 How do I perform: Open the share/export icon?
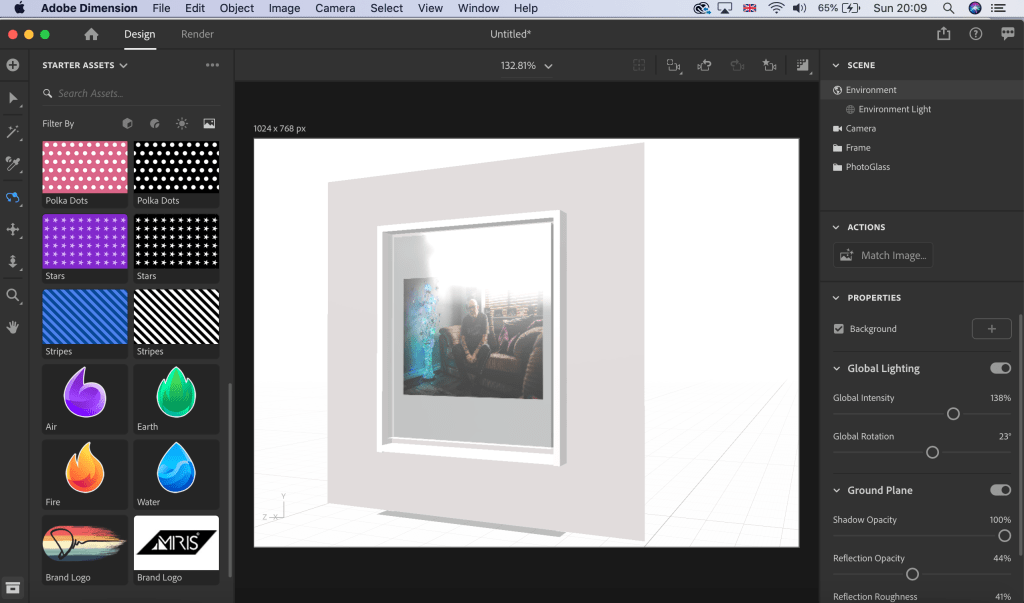tap(944, 34)
